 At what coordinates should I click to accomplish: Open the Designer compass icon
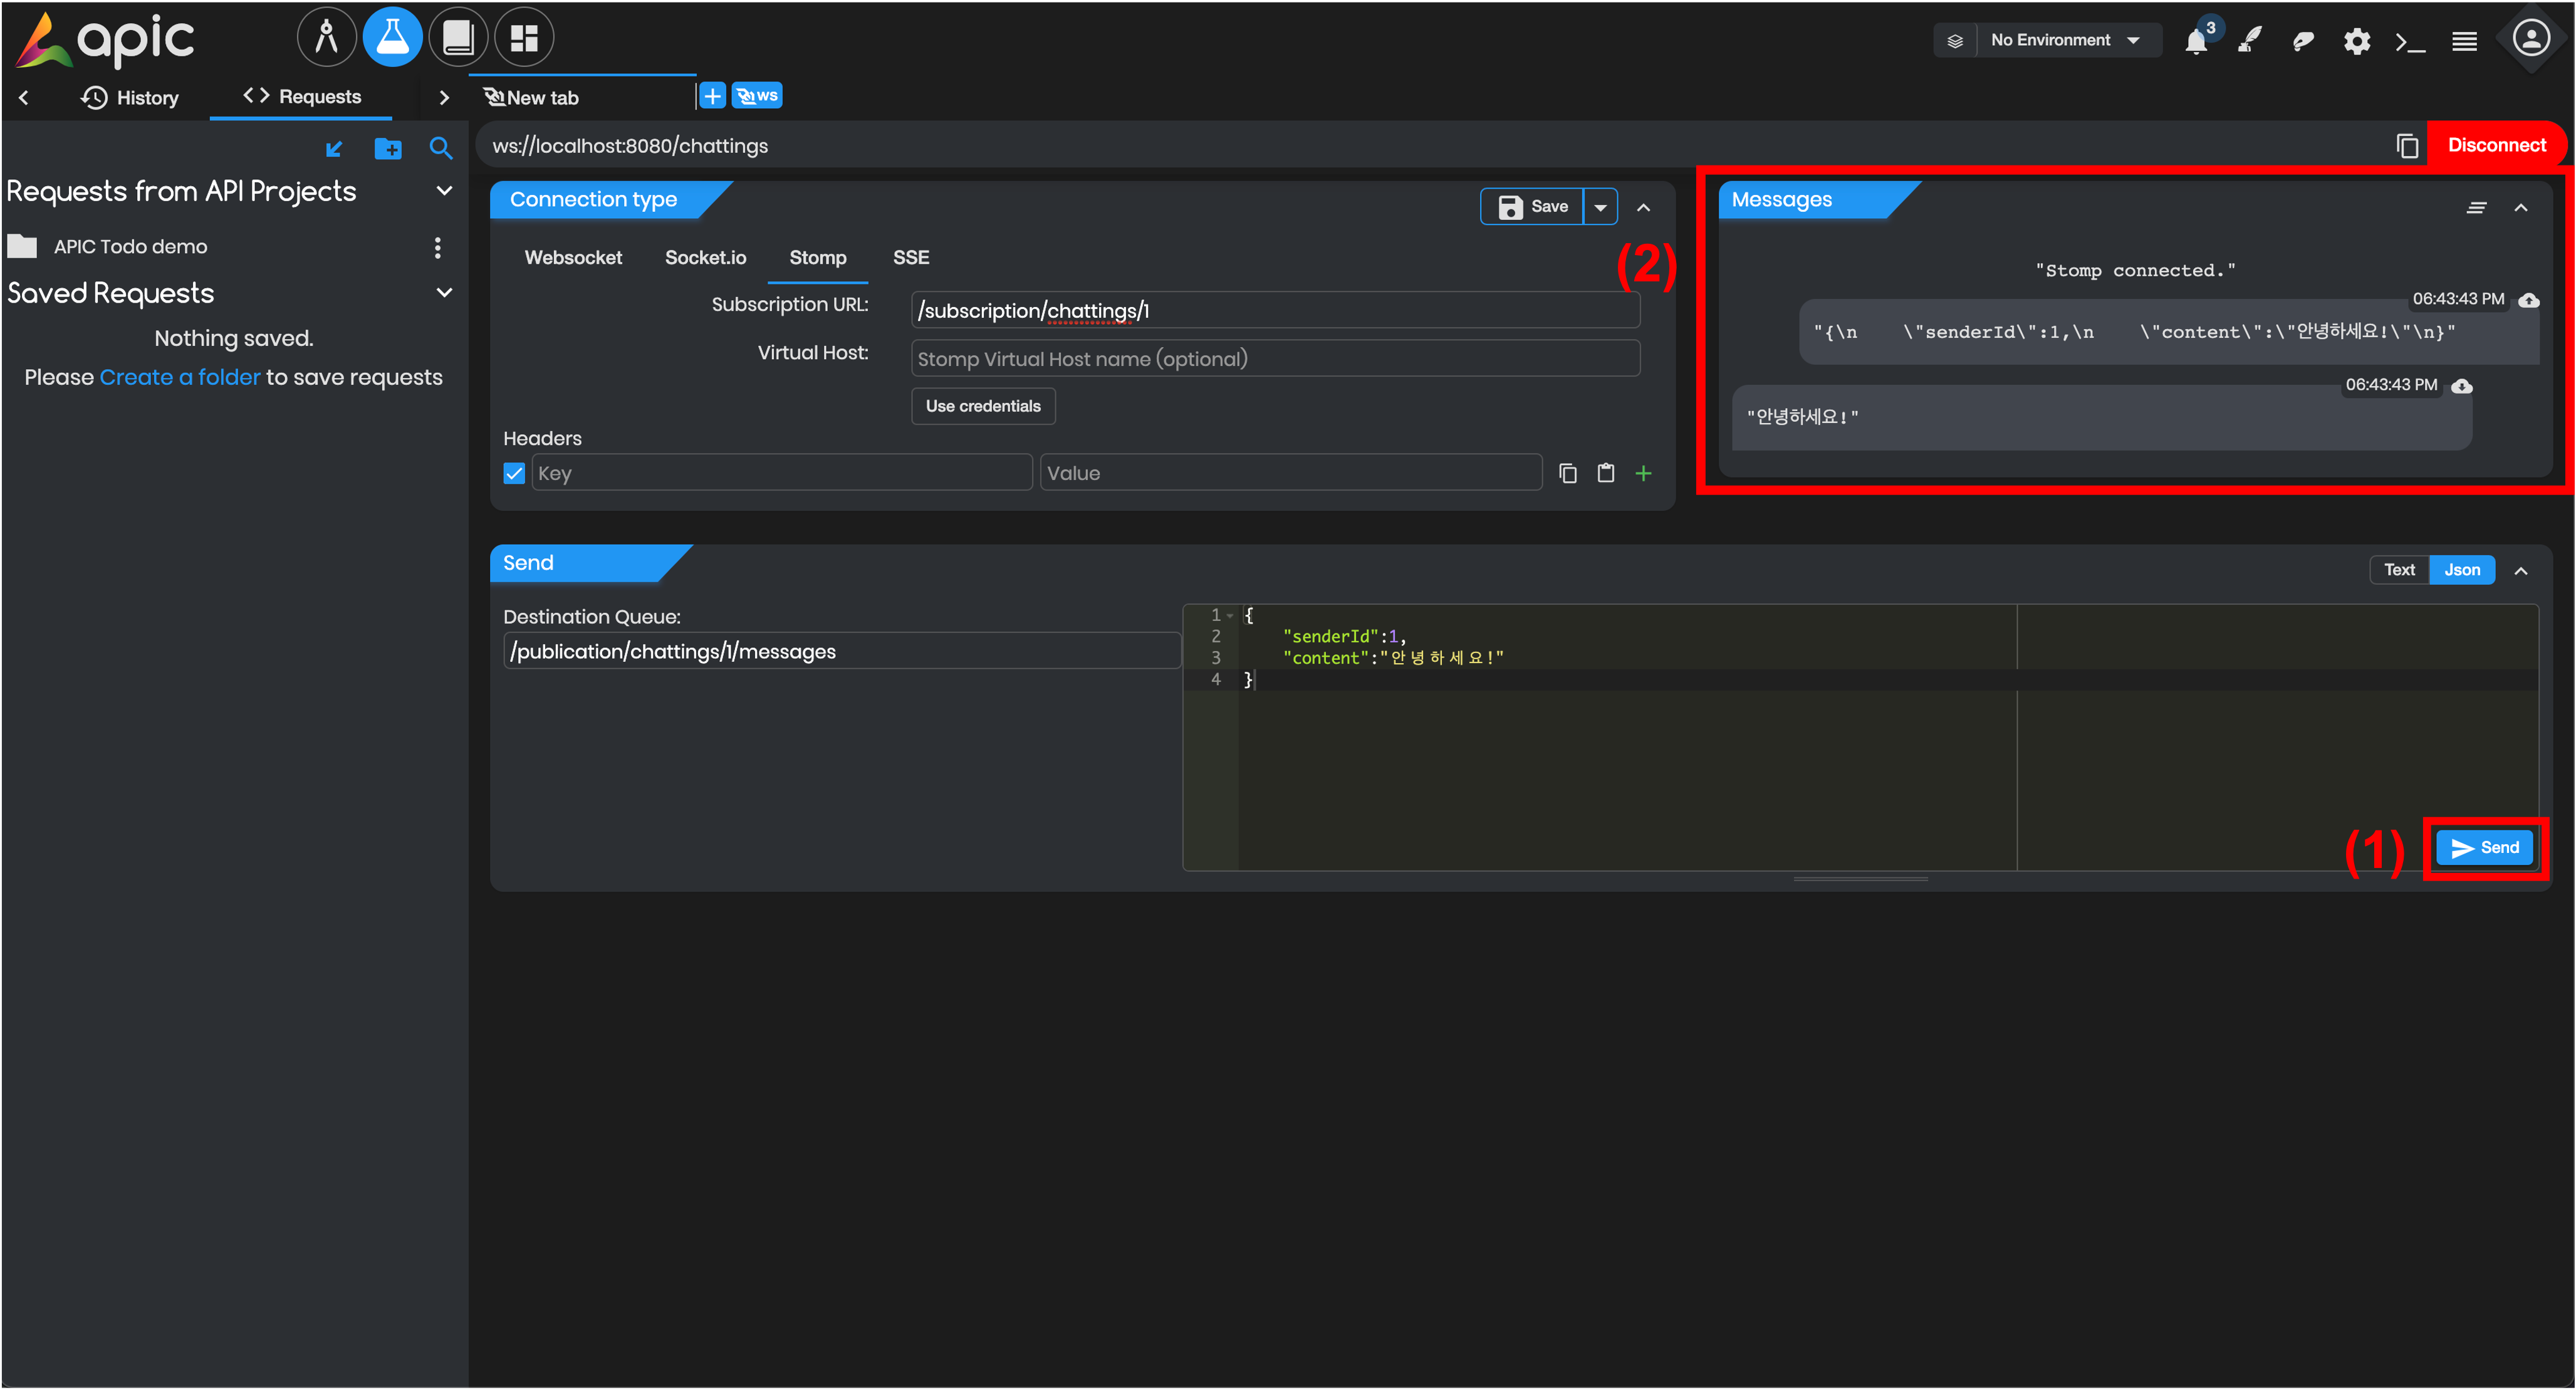click(x=326, y=38)
